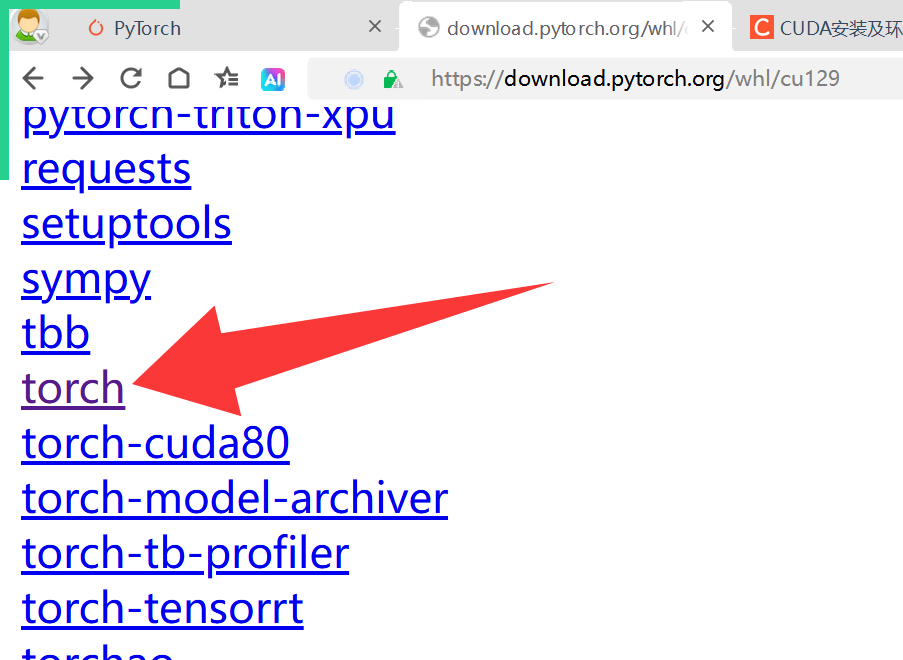This screenshot has width=903, height=660.
Task: Click the user profile avatar icon
Action: (x=30, y=26)
